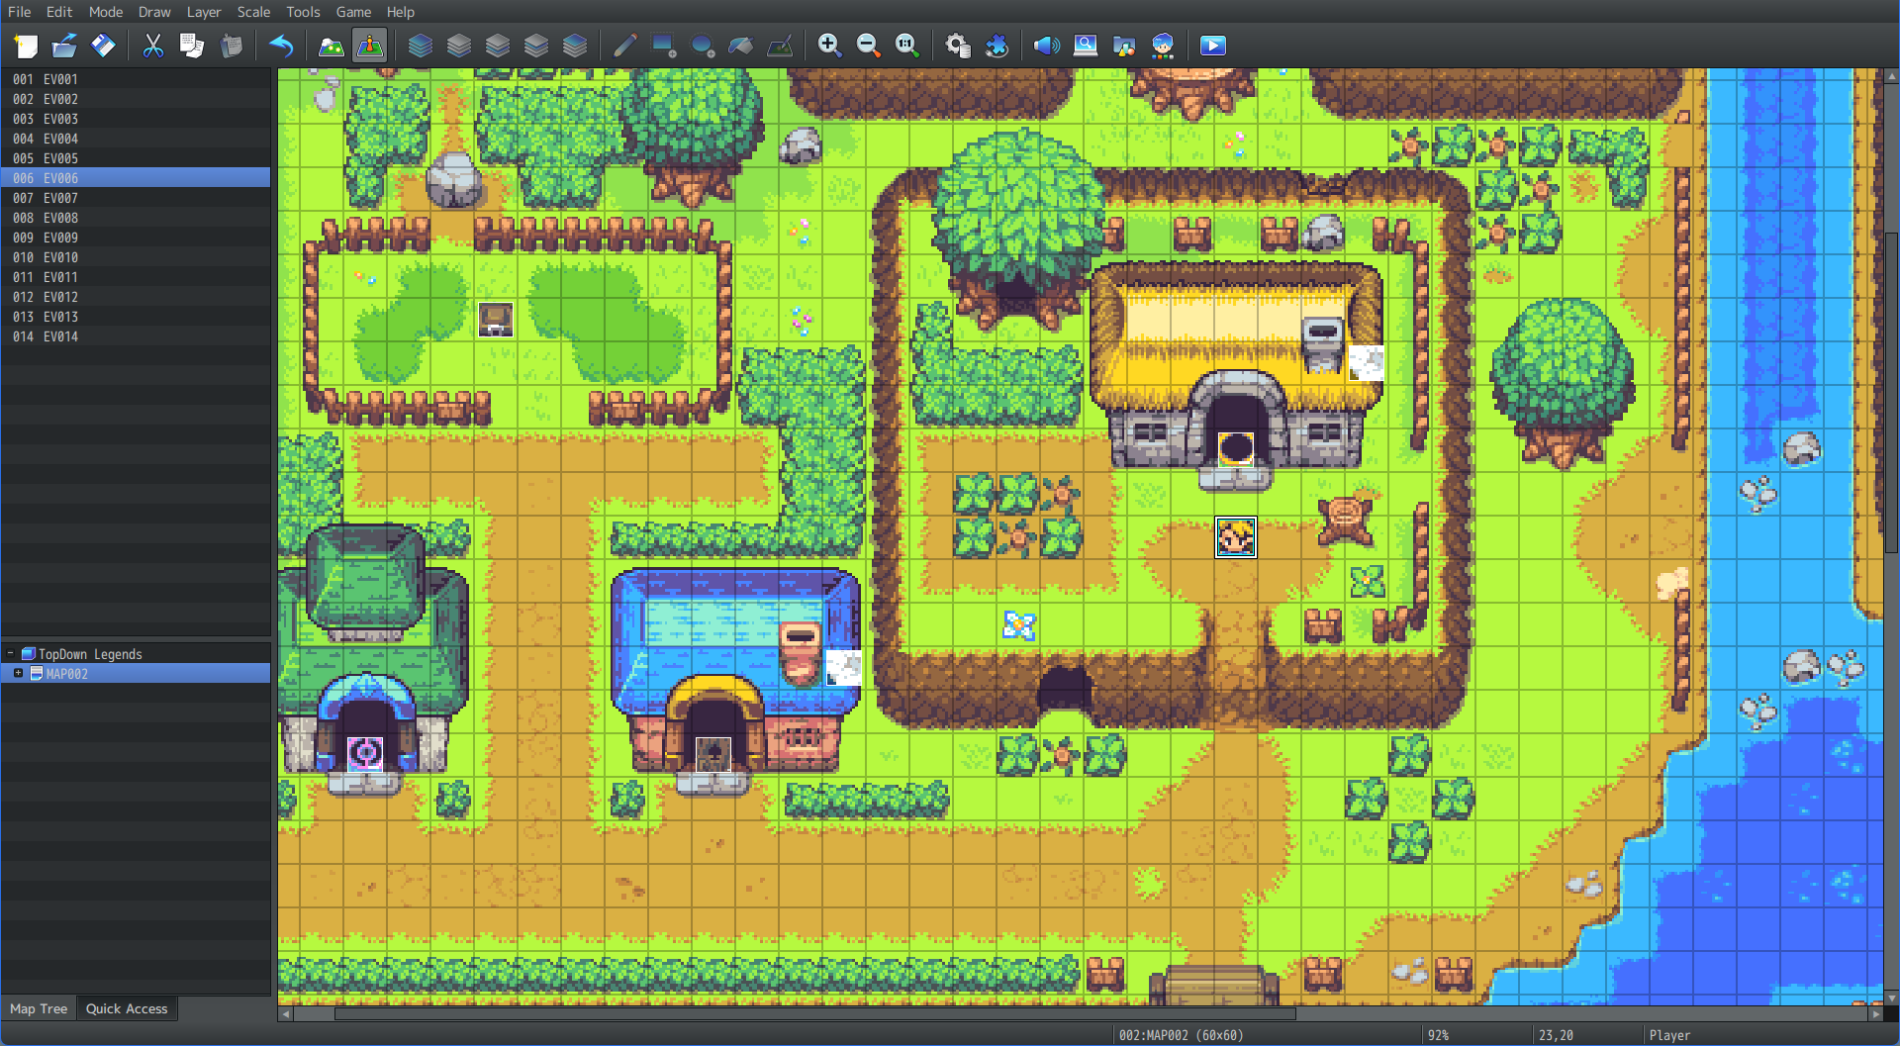The width and height of the screenshot is (1900, 1046).
Task: Click the map scroll-right arrow
Action: point(1875,1013)
